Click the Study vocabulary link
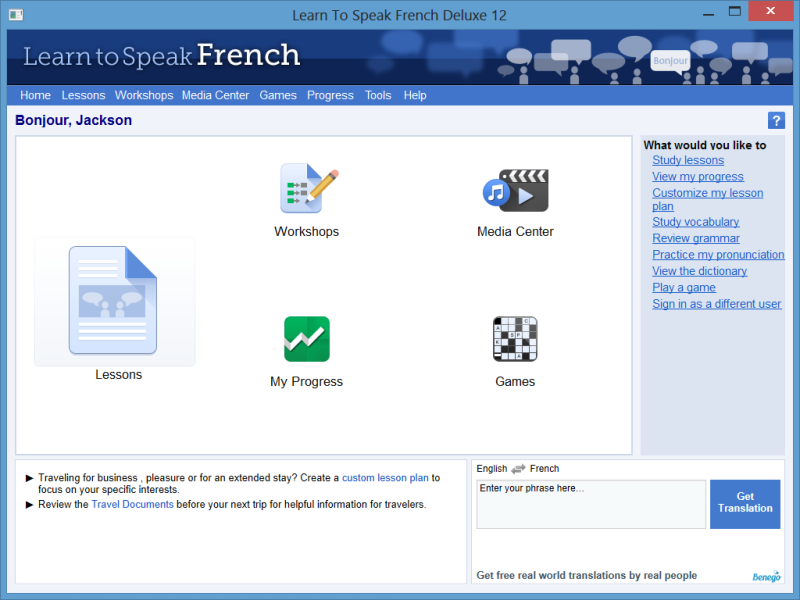The width and height of the screenshot is (800, 600). [x=695, y=222]
